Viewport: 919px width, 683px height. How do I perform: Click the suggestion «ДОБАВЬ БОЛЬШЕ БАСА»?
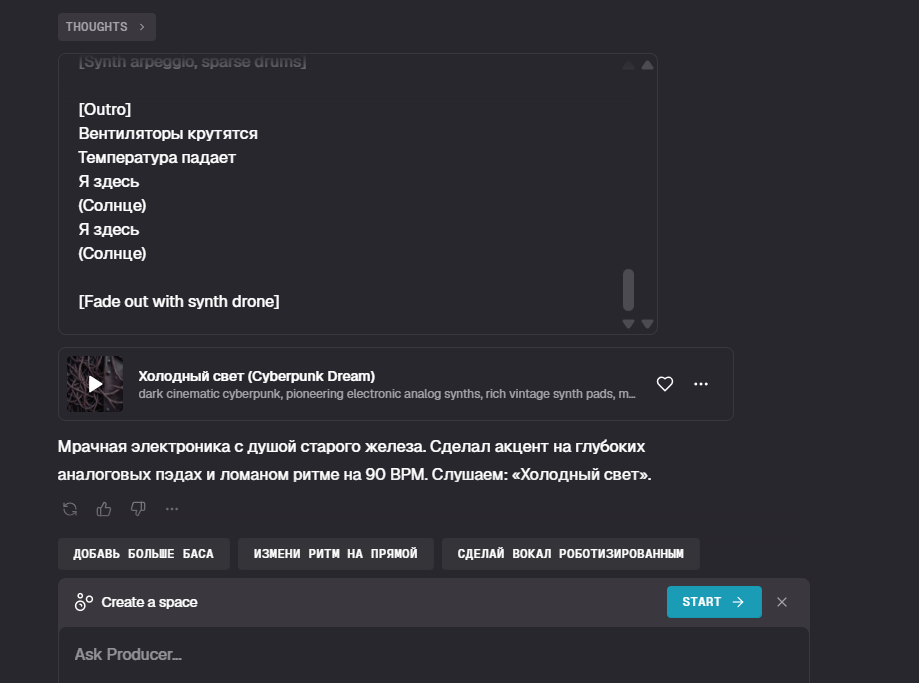[x=143, y=553]
